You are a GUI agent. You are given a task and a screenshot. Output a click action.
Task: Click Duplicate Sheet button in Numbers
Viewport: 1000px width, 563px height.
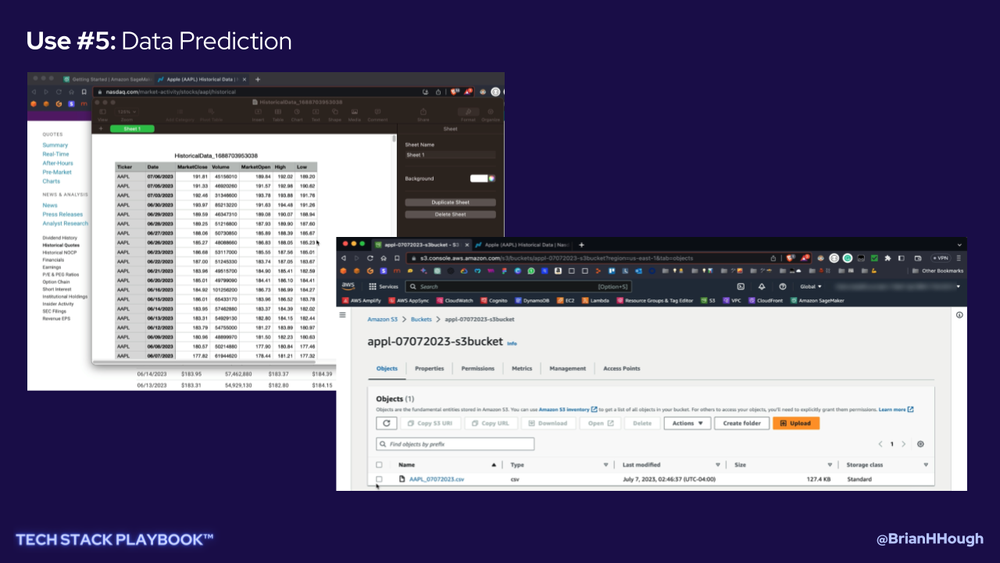[450, 202]
